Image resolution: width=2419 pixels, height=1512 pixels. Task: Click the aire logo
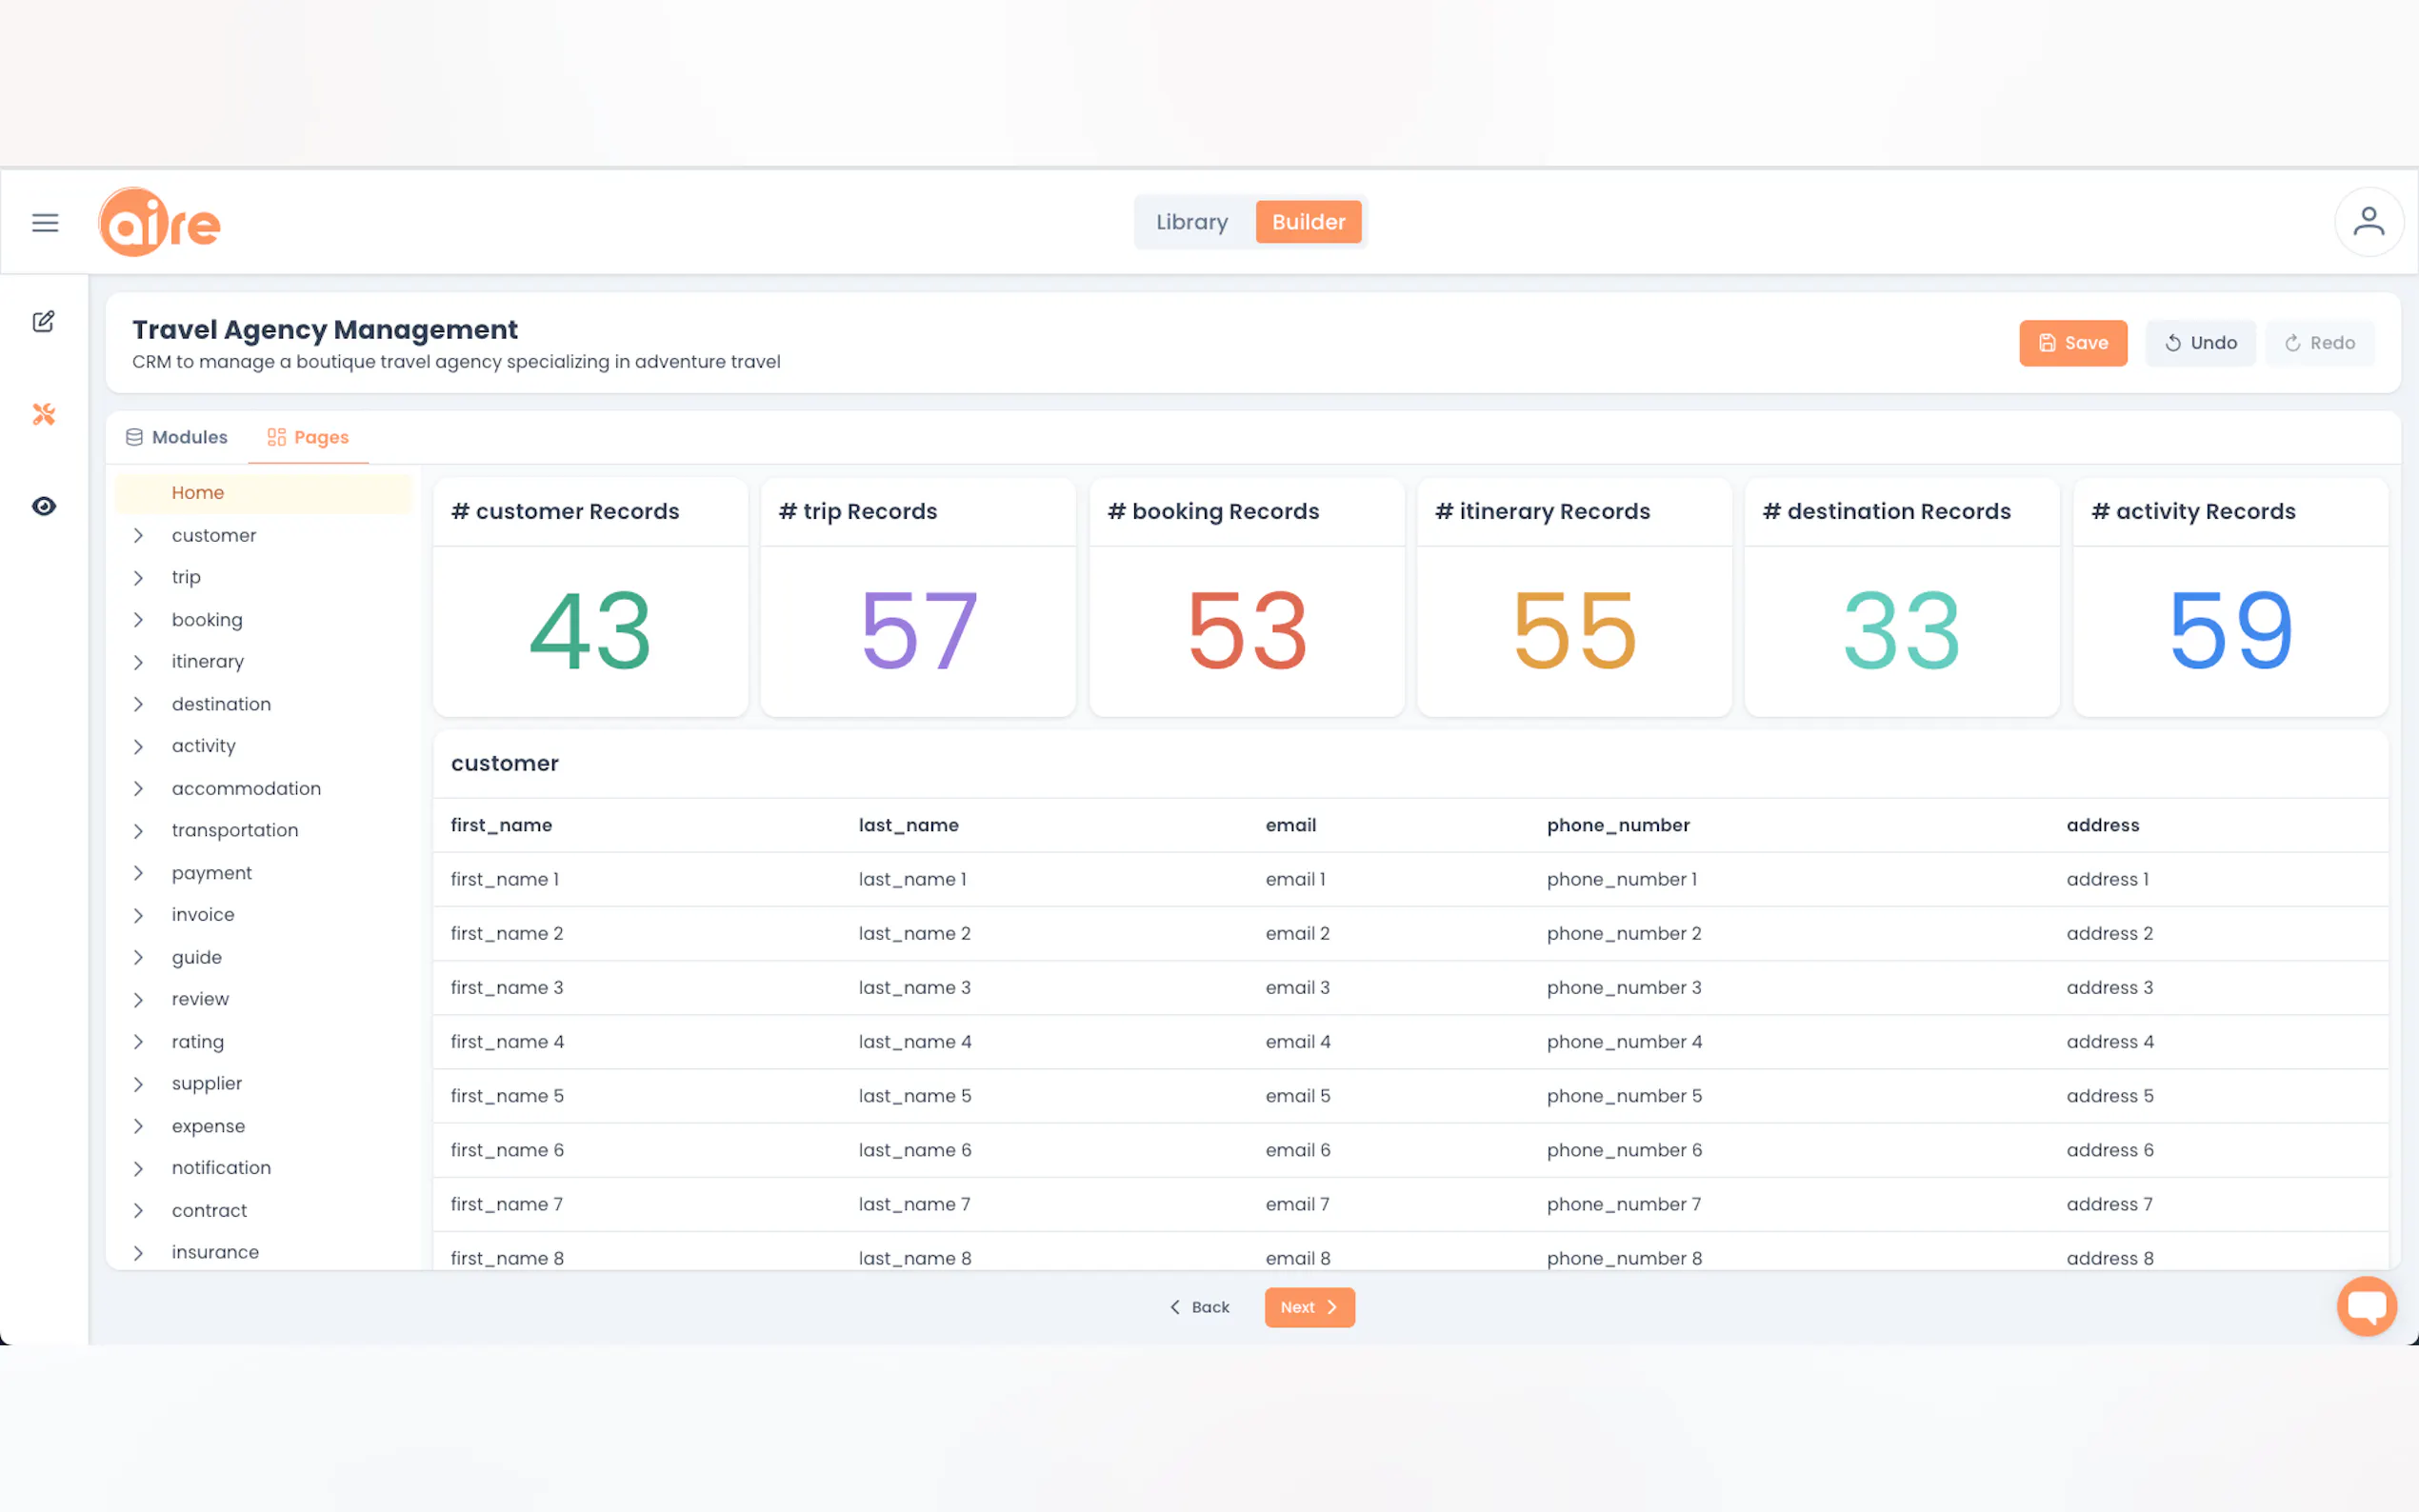point(160,222)
